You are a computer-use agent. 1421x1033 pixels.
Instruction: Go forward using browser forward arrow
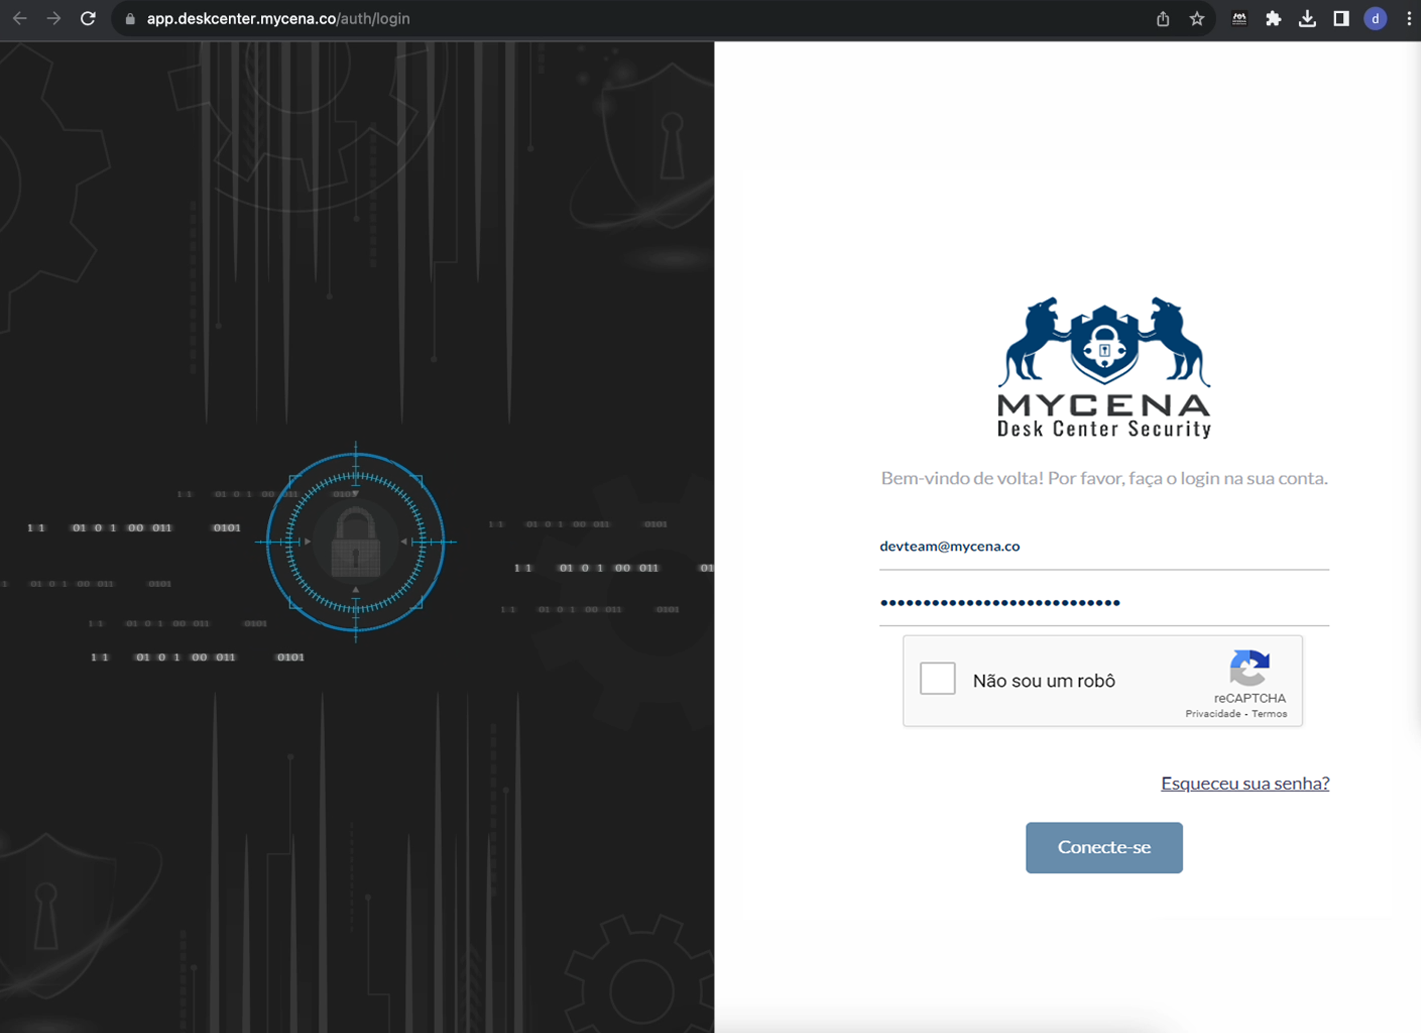coord(54,18)
